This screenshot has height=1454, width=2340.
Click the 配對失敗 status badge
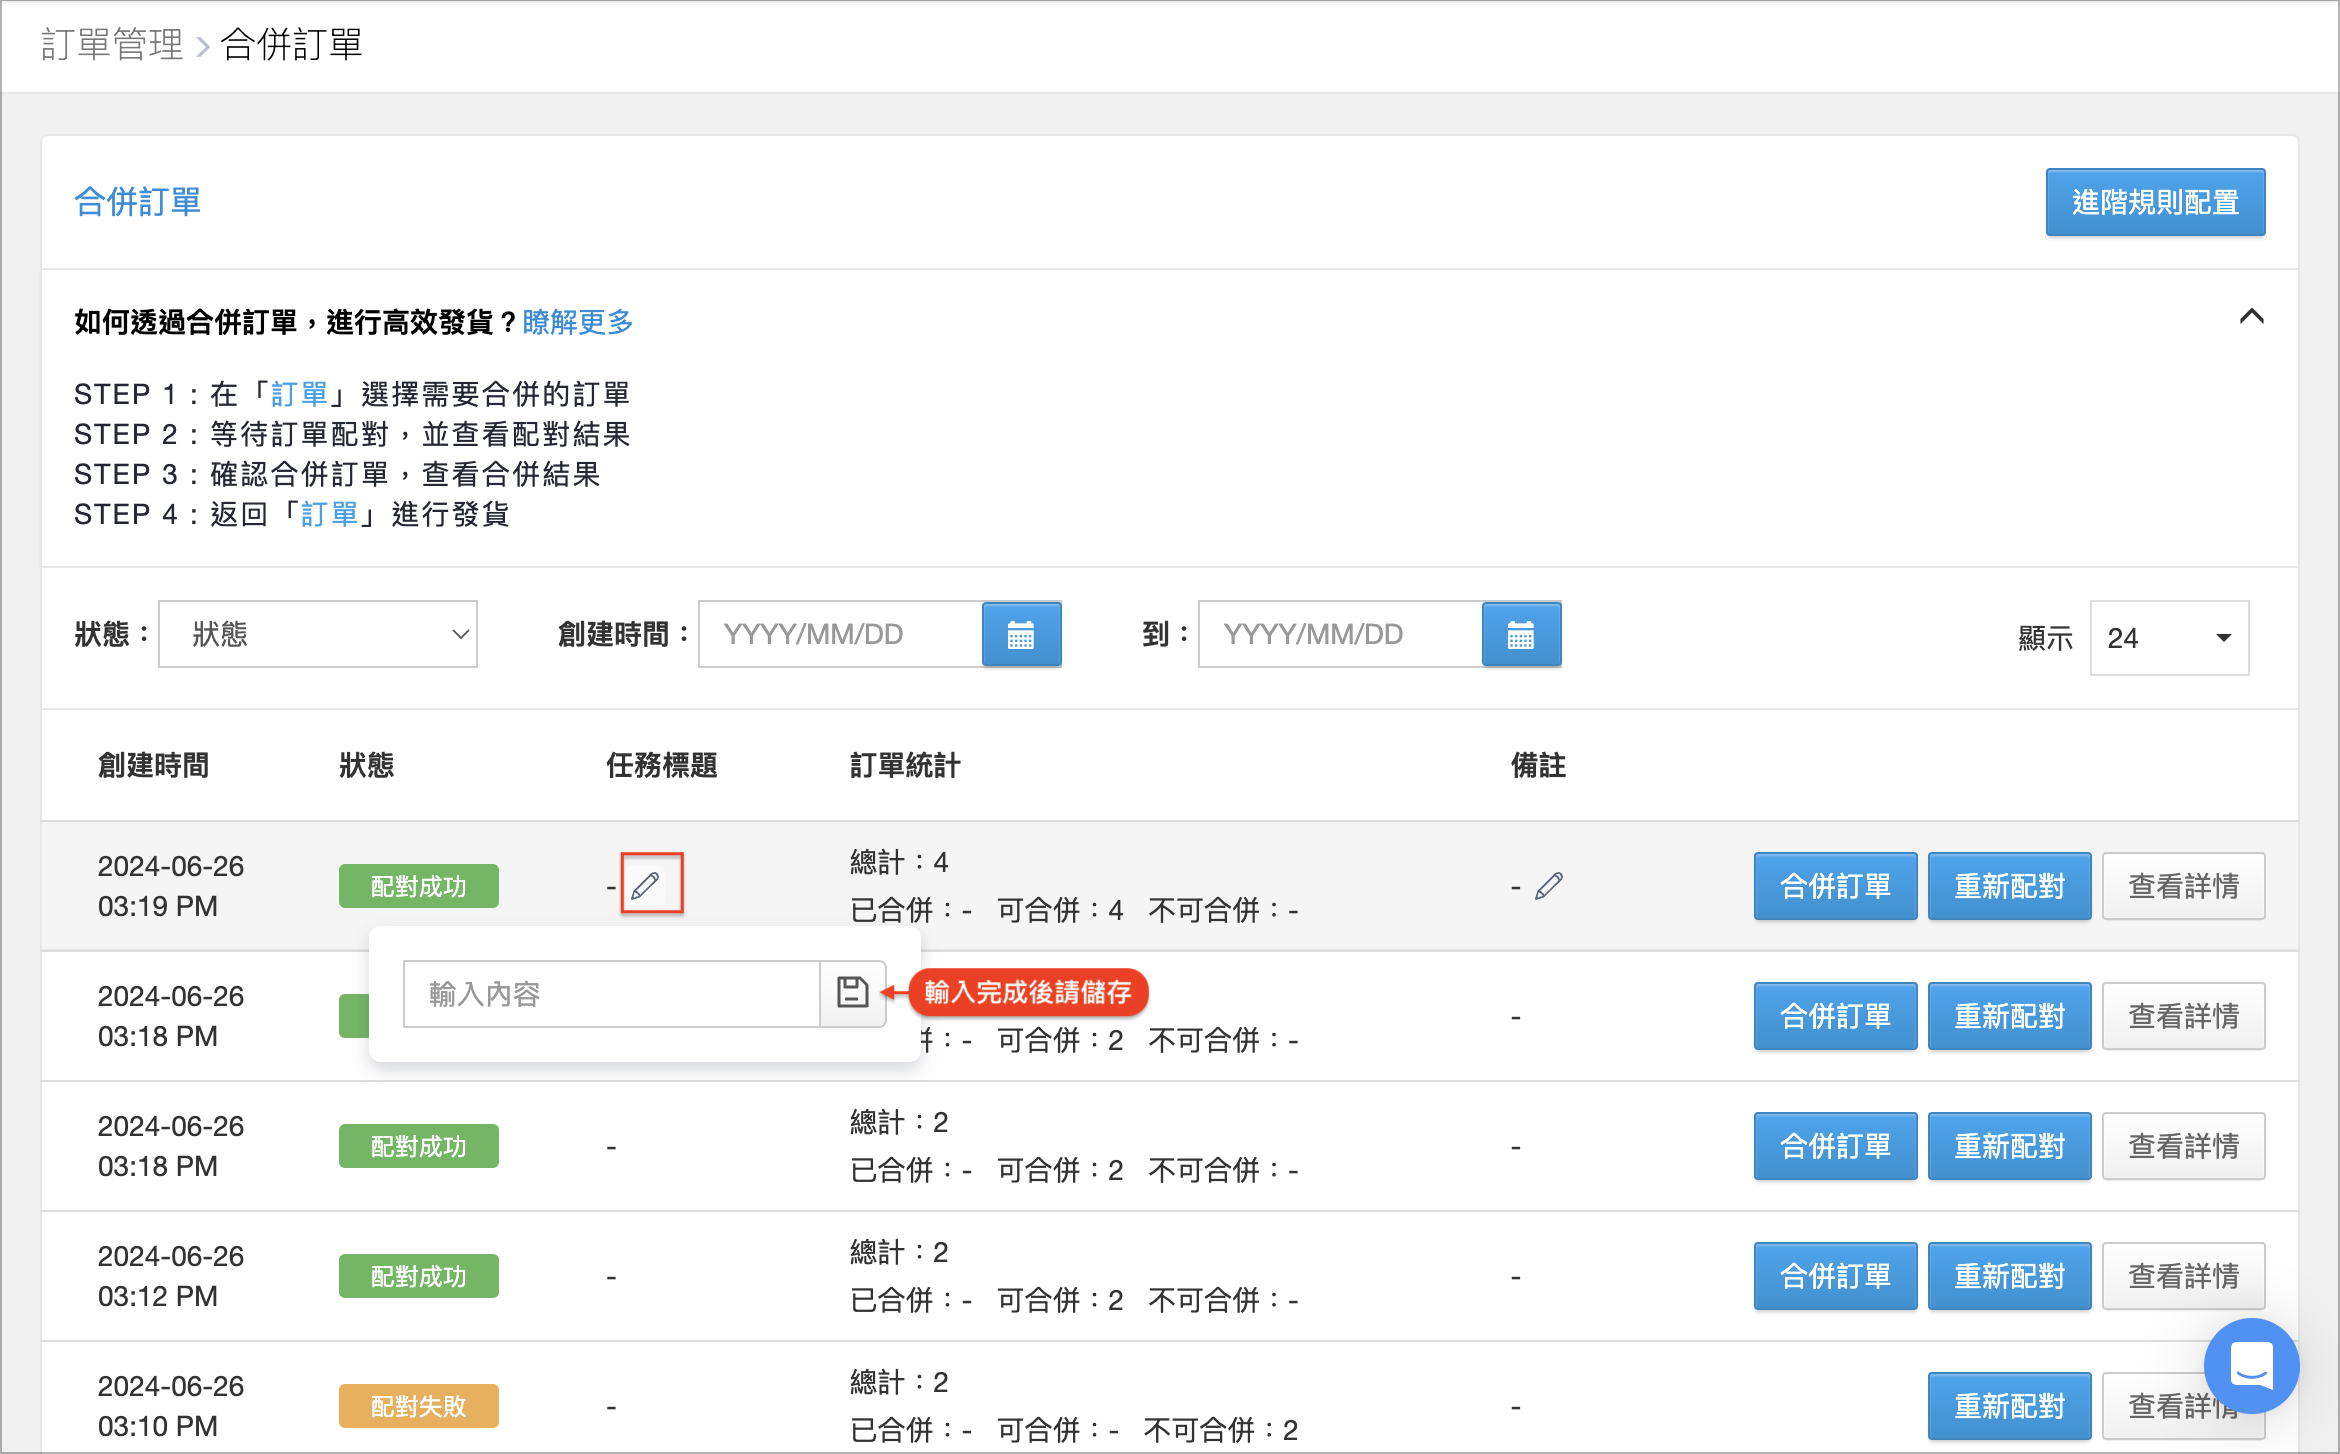coord(418,1406)
